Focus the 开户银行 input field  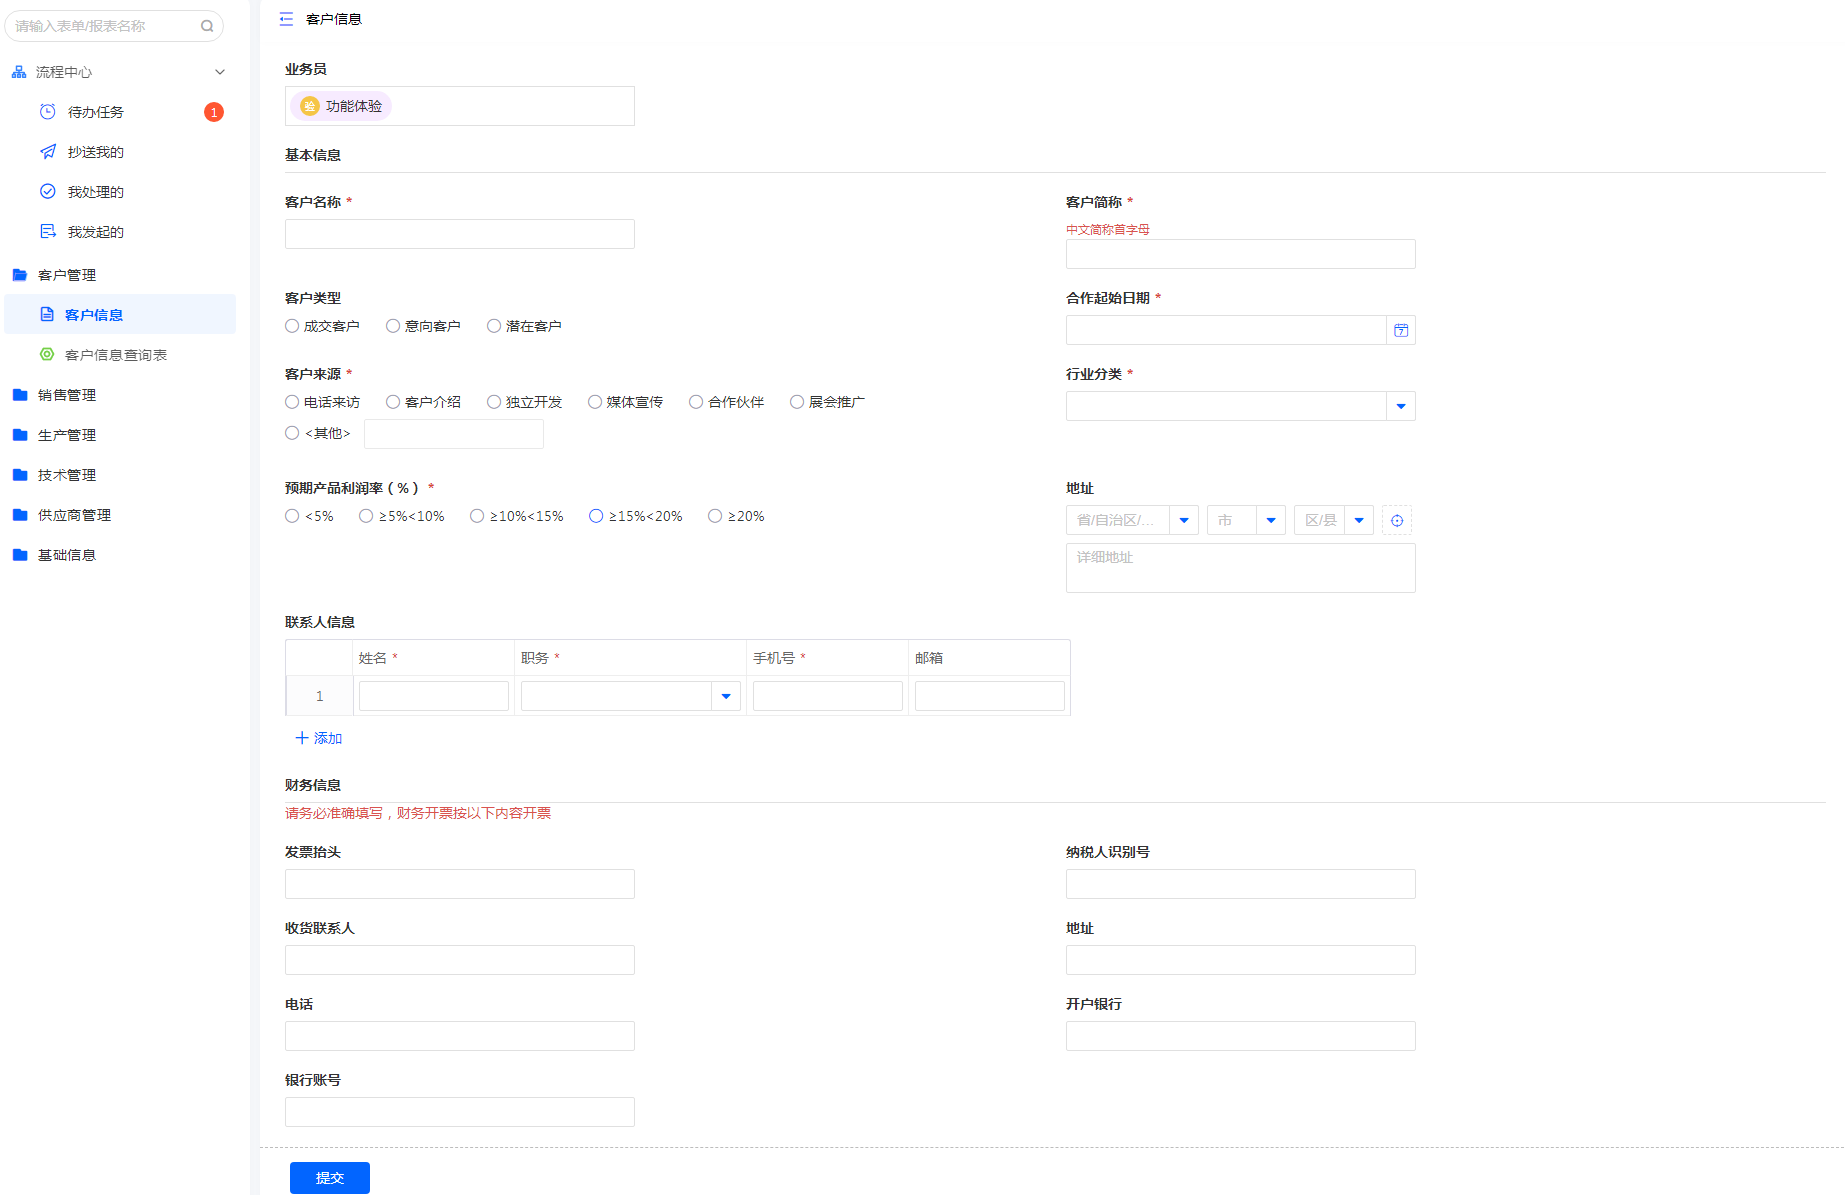coord(1241,1036)
